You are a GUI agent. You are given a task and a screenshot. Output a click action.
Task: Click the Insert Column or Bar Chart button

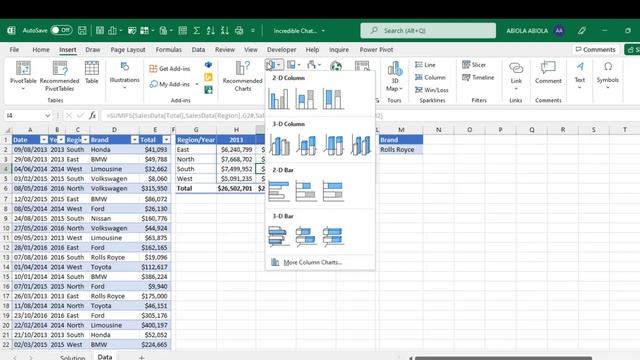pyautogui.click(x=273, y=64)
